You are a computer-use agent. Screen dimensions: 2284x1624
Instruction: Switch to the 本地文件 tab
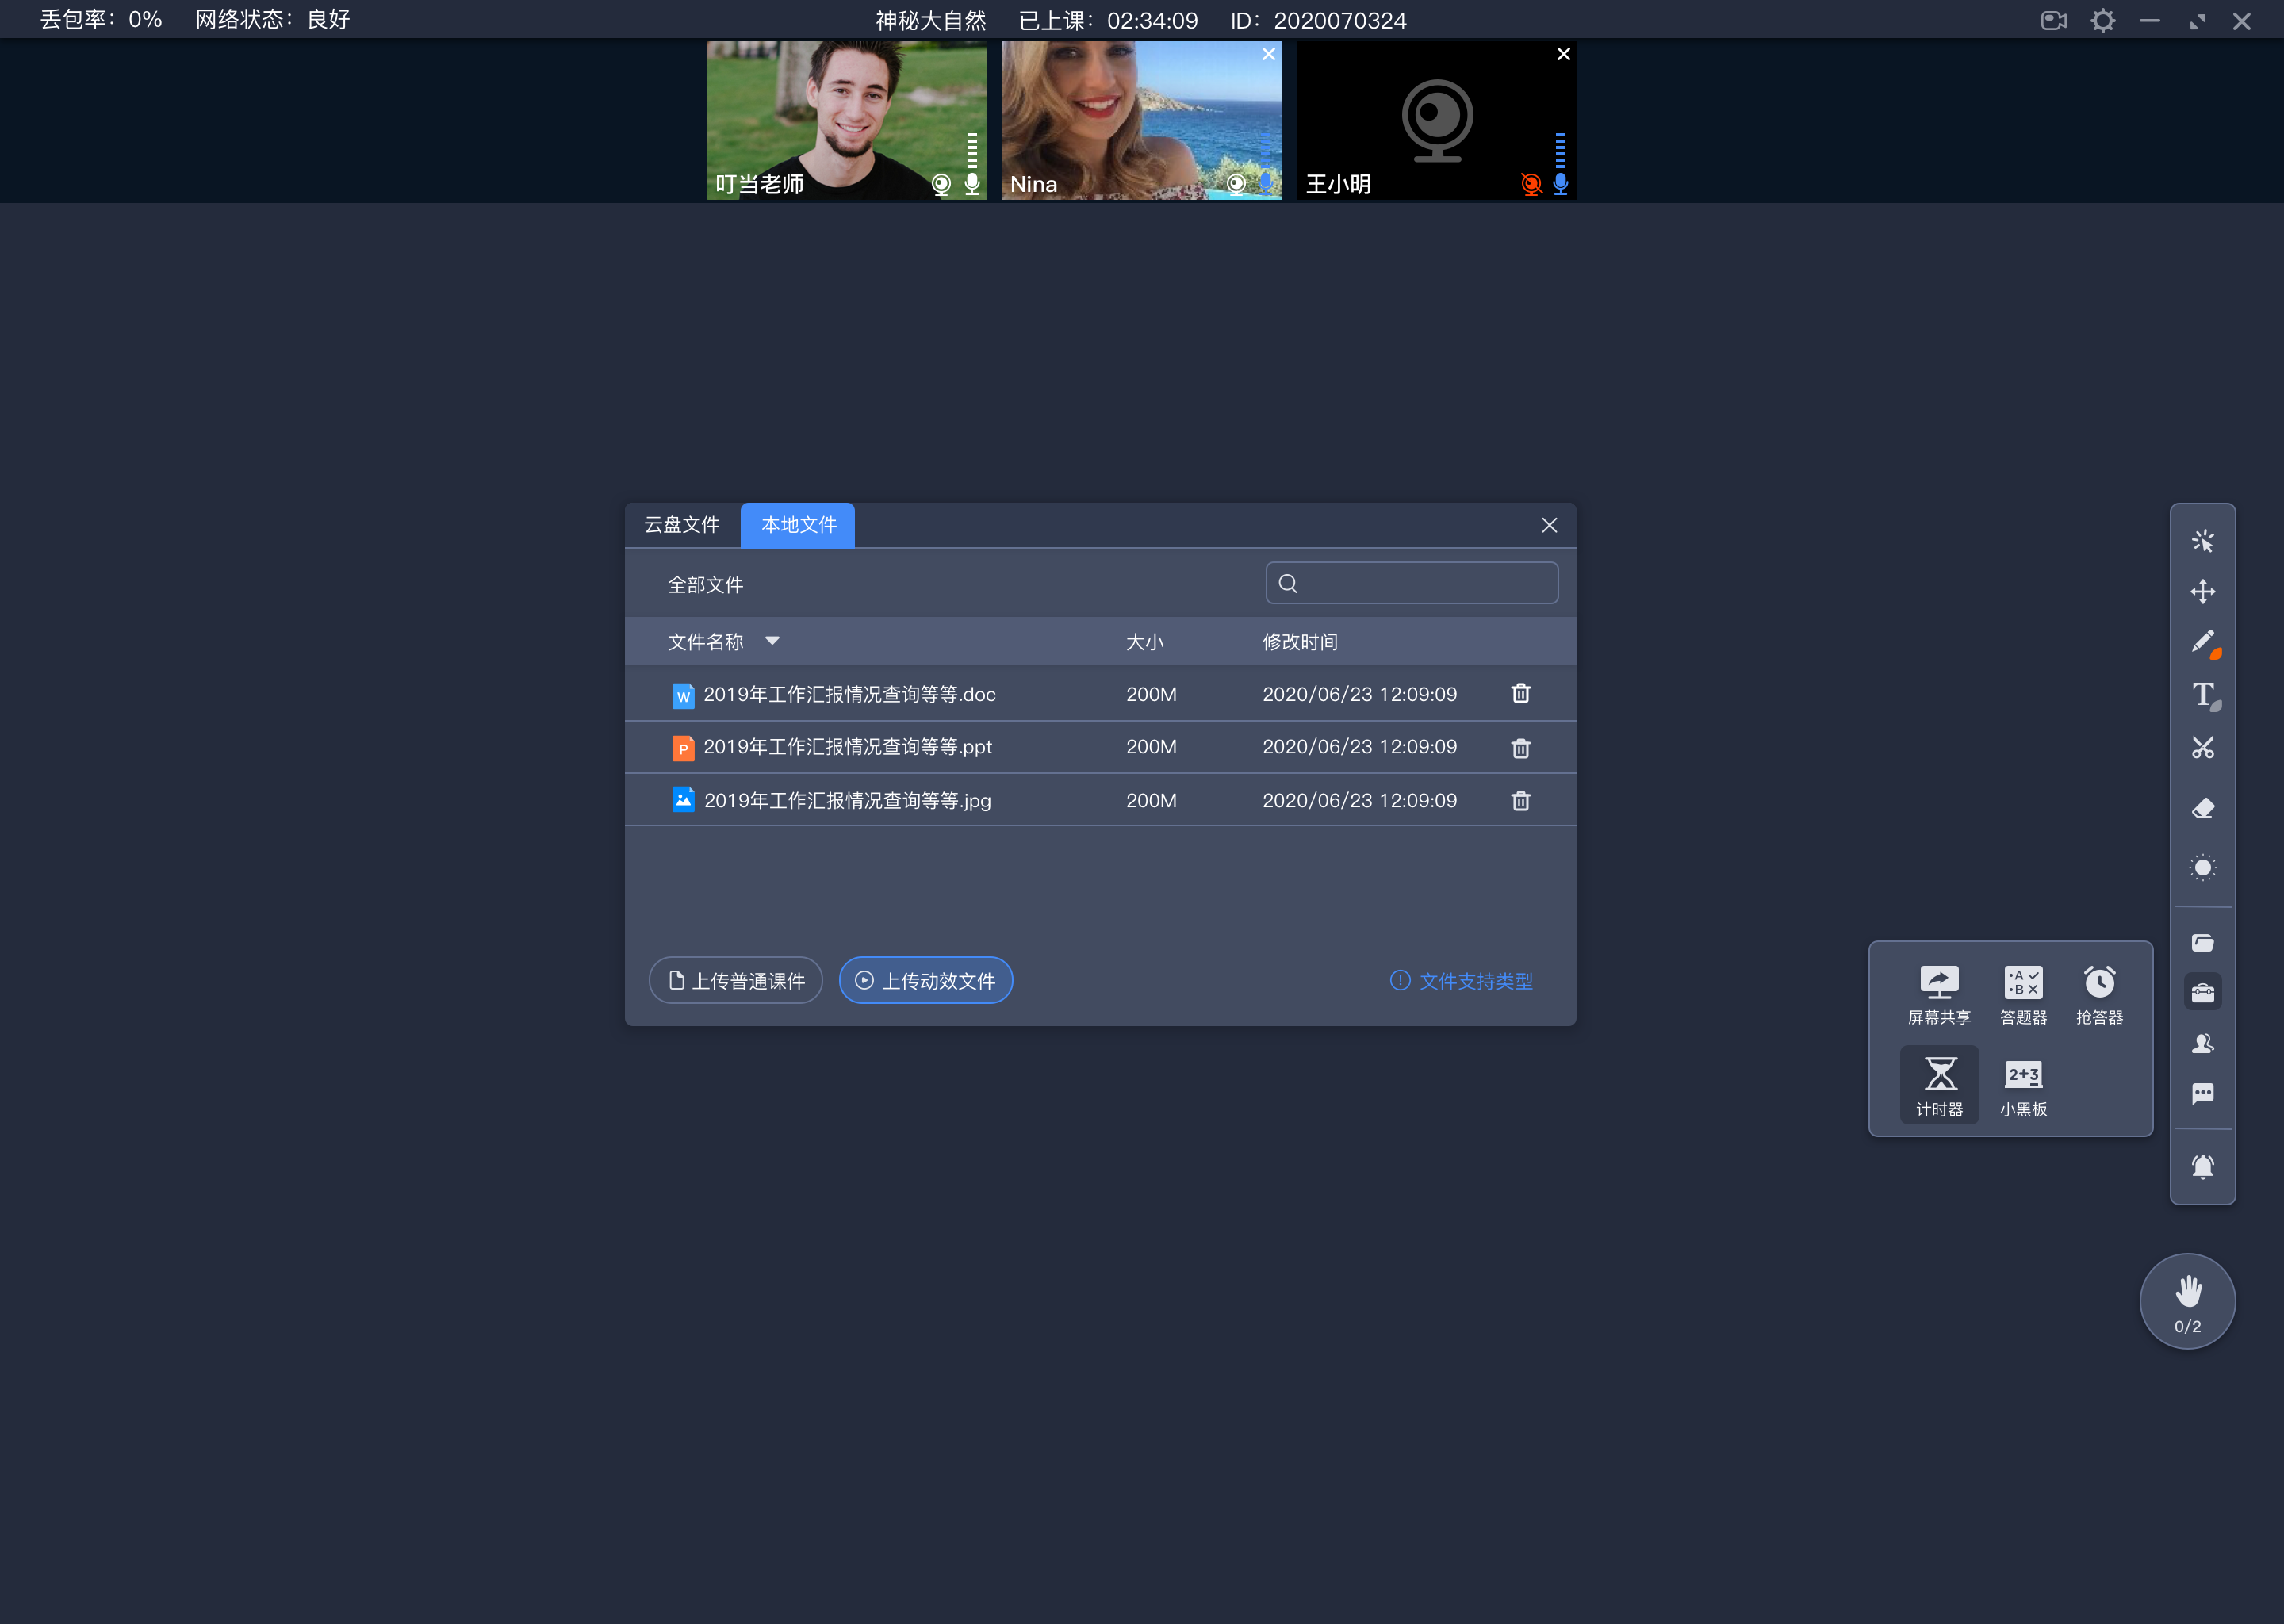tap(794, 524)
